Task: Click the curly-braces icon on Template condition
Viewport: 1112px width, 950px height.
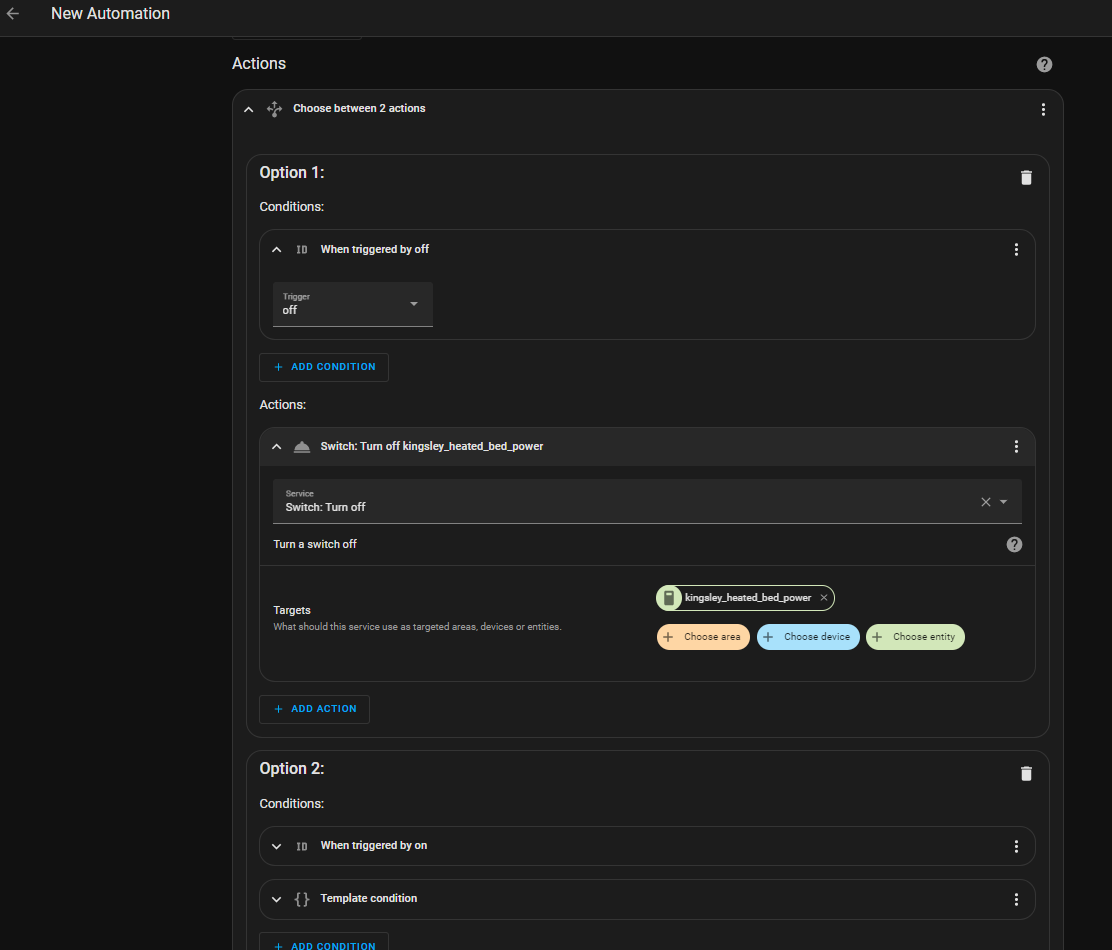Action: 301,899
